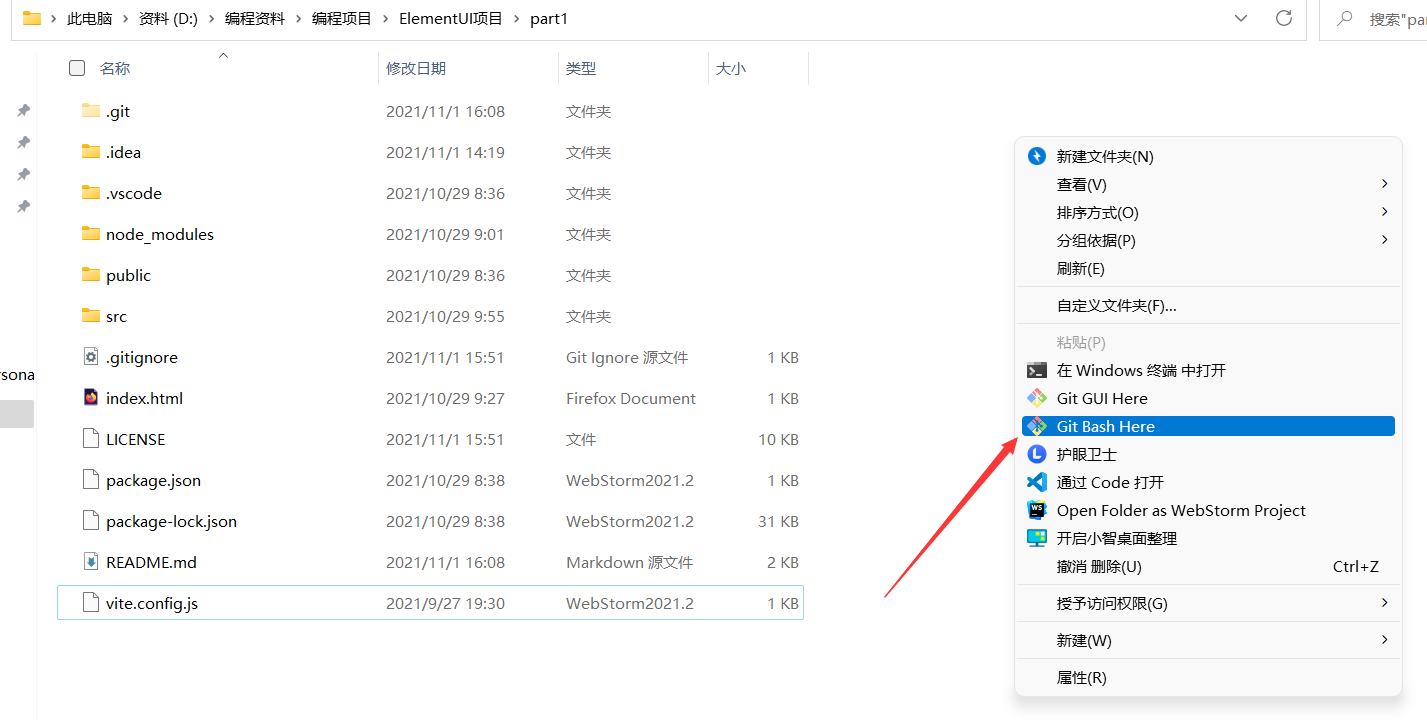Expand the chevron after 资料 (D:)
1427x720 pixels.
(x=211, y=19)
